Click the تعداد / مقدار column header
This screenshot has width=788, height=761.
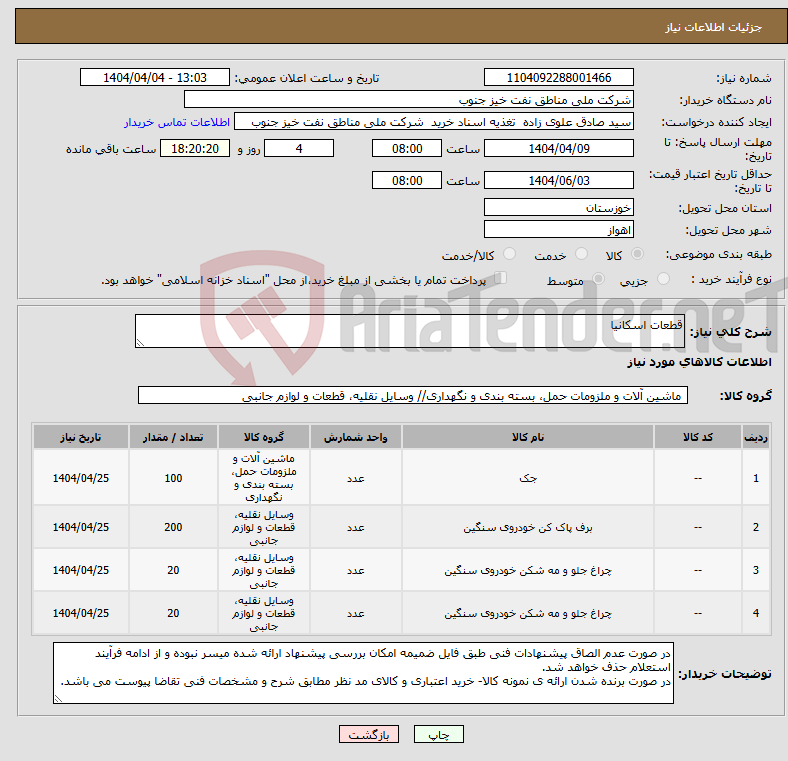pos(173,437)
